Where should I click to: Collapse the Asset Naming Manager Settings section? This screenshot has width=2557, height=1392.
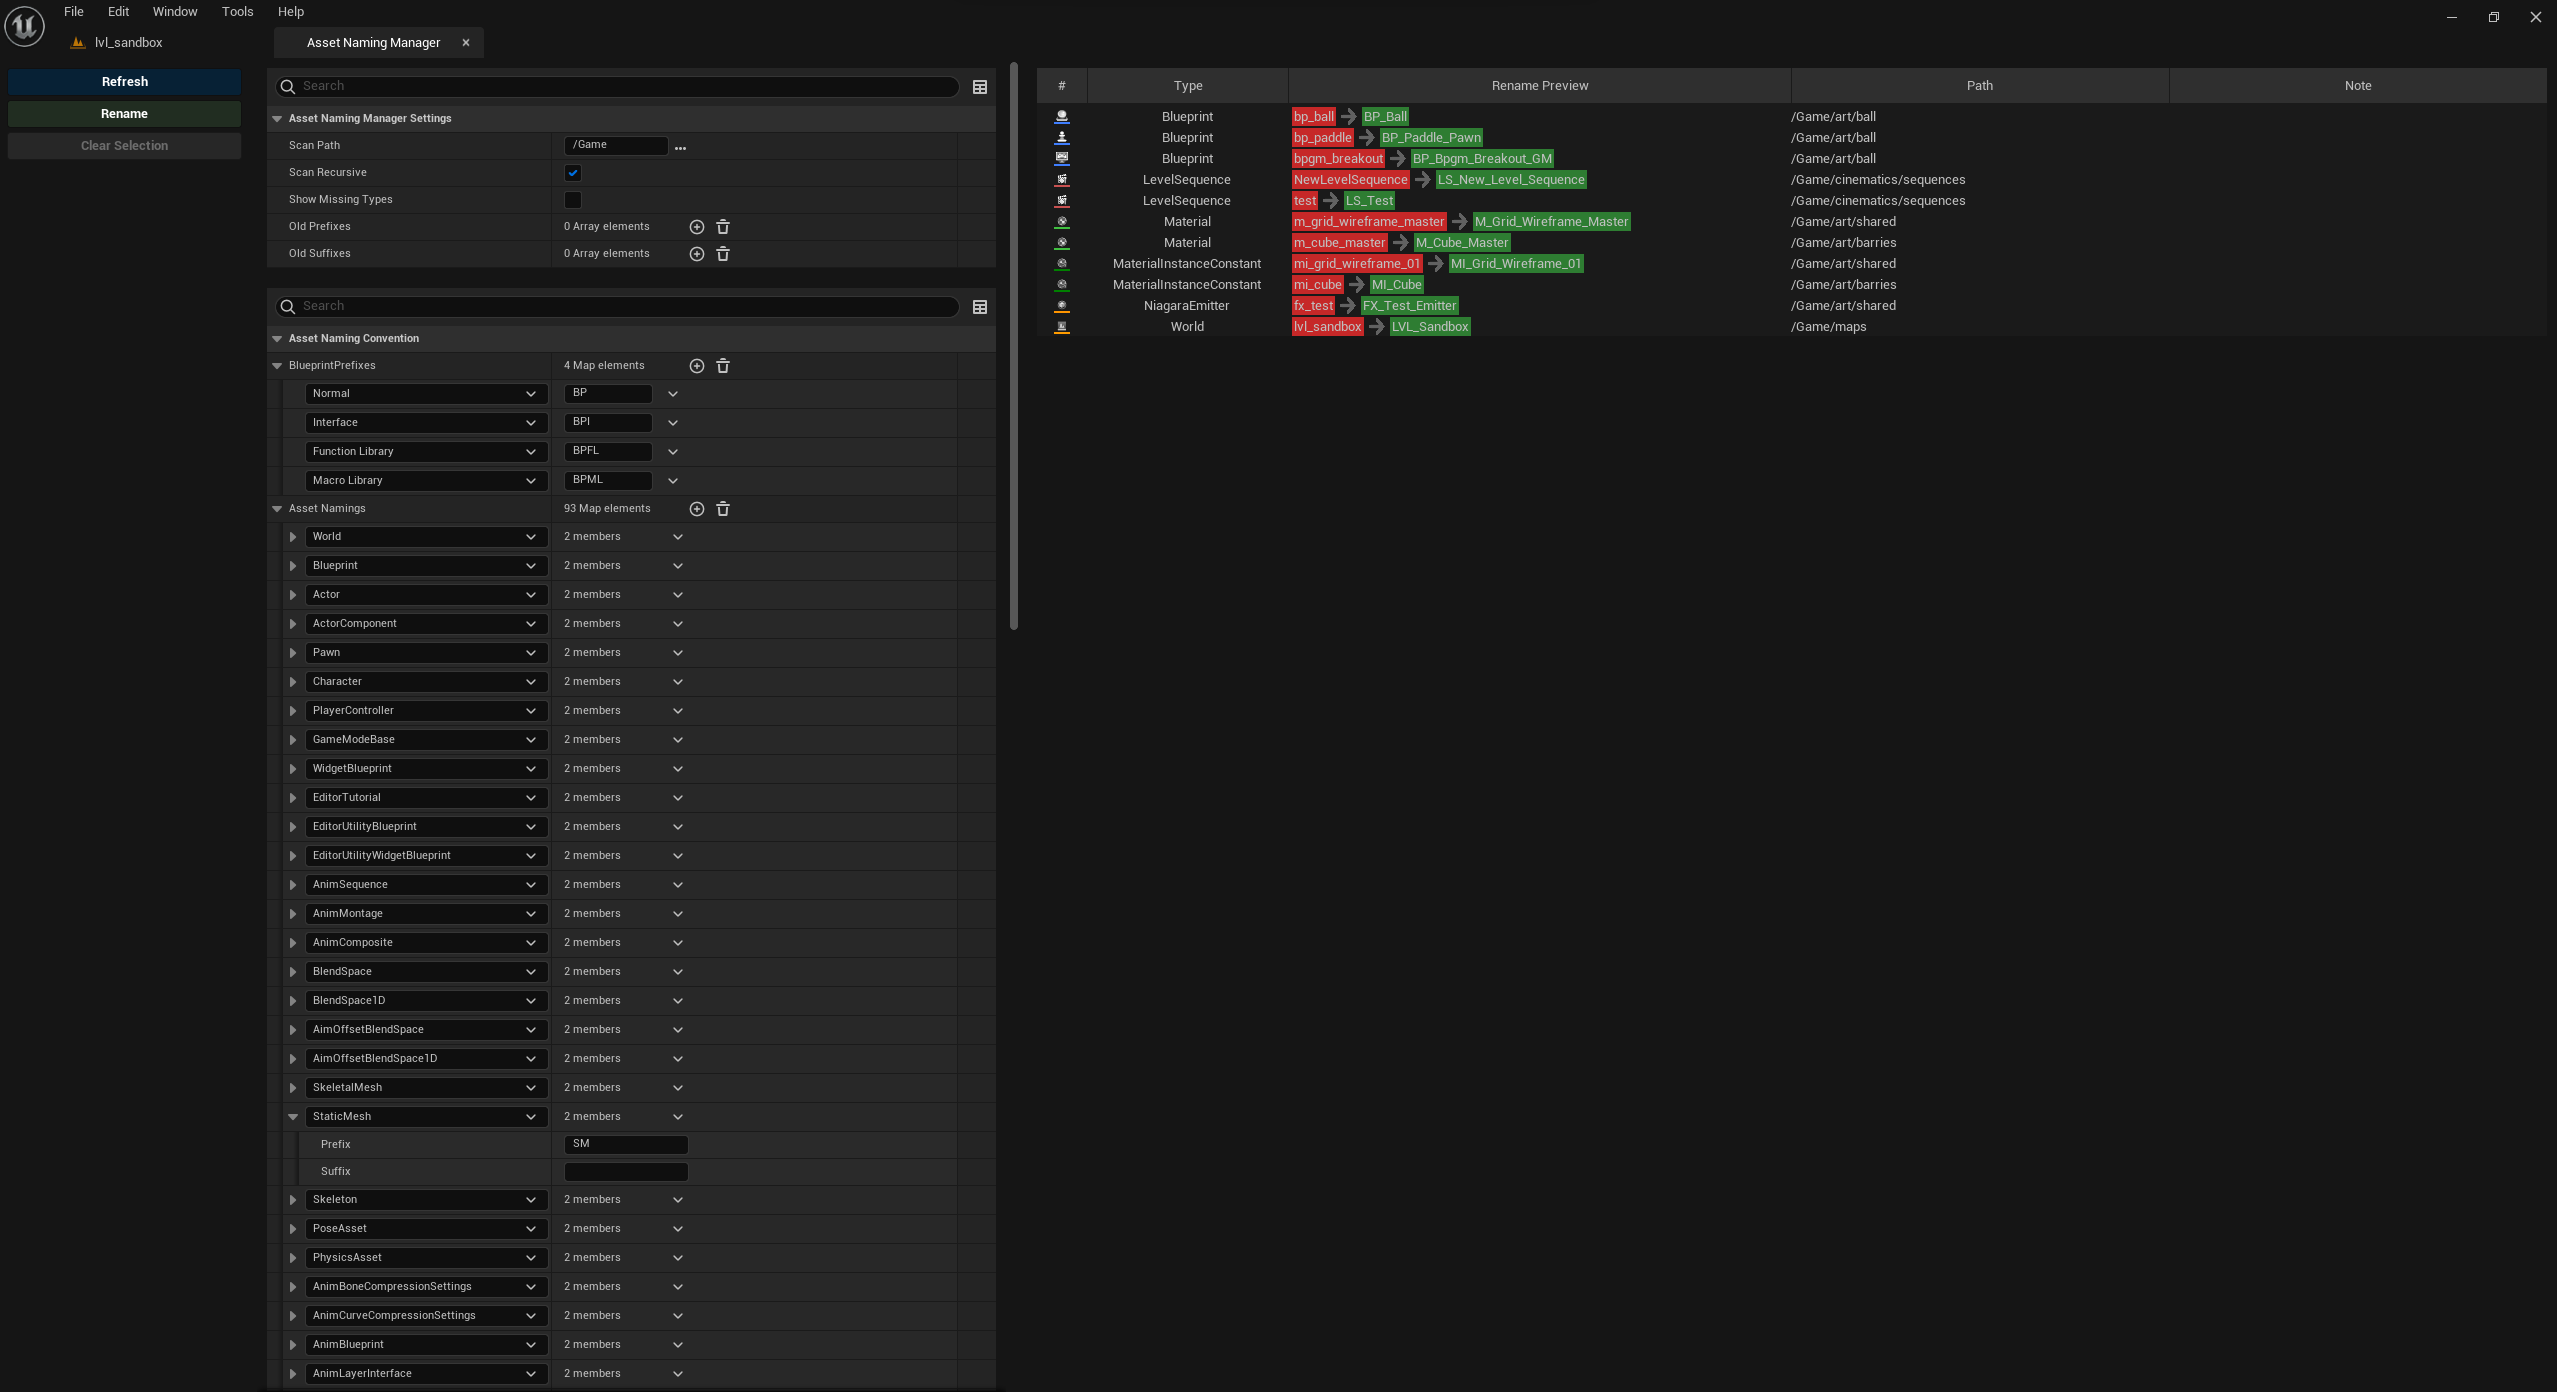tap(277, 118)
